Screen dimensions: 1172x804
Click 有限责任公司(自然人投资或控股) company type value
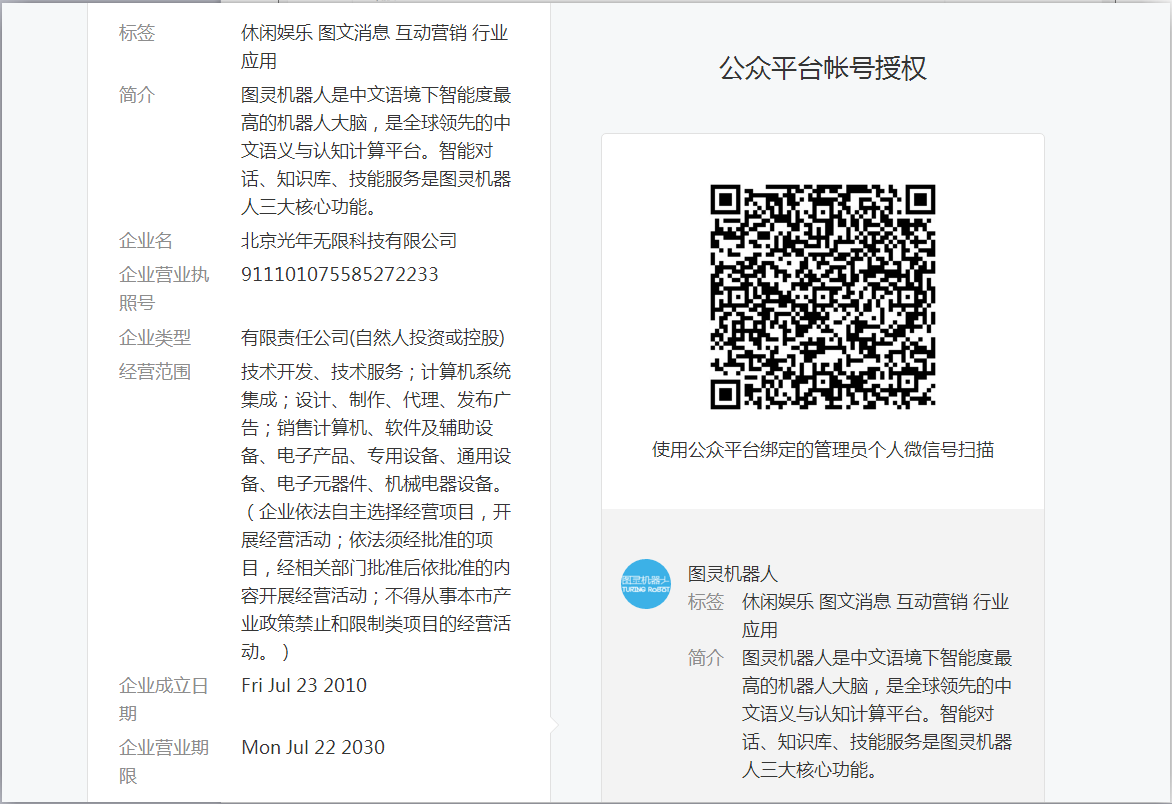372,338
